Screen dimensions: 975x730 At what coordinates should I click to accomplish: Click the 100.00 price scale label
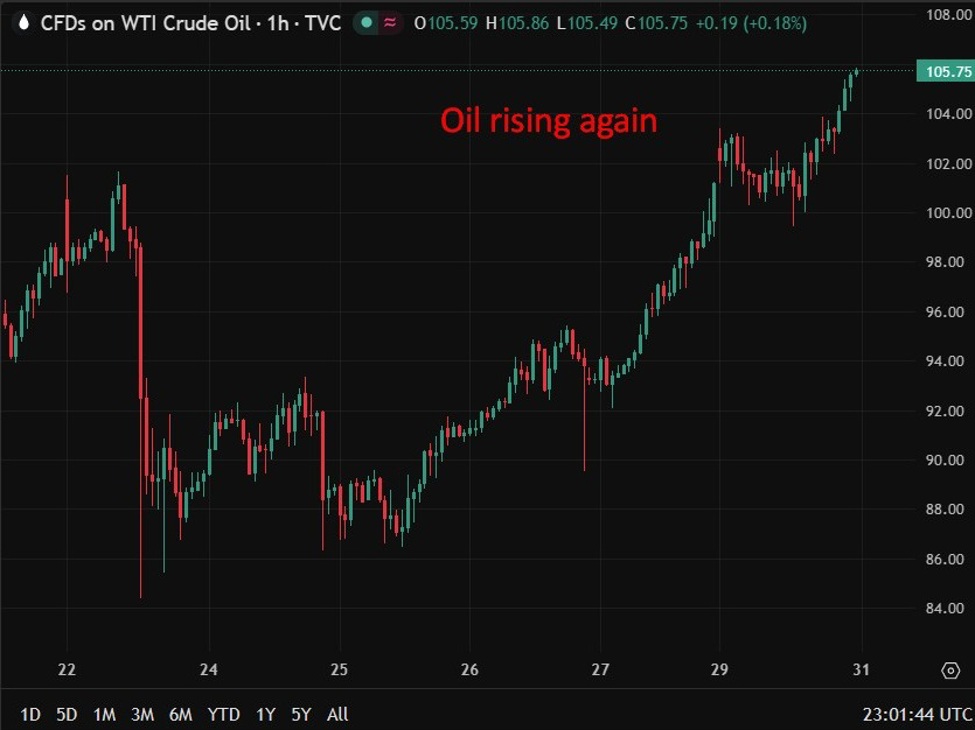pos(945,212)
